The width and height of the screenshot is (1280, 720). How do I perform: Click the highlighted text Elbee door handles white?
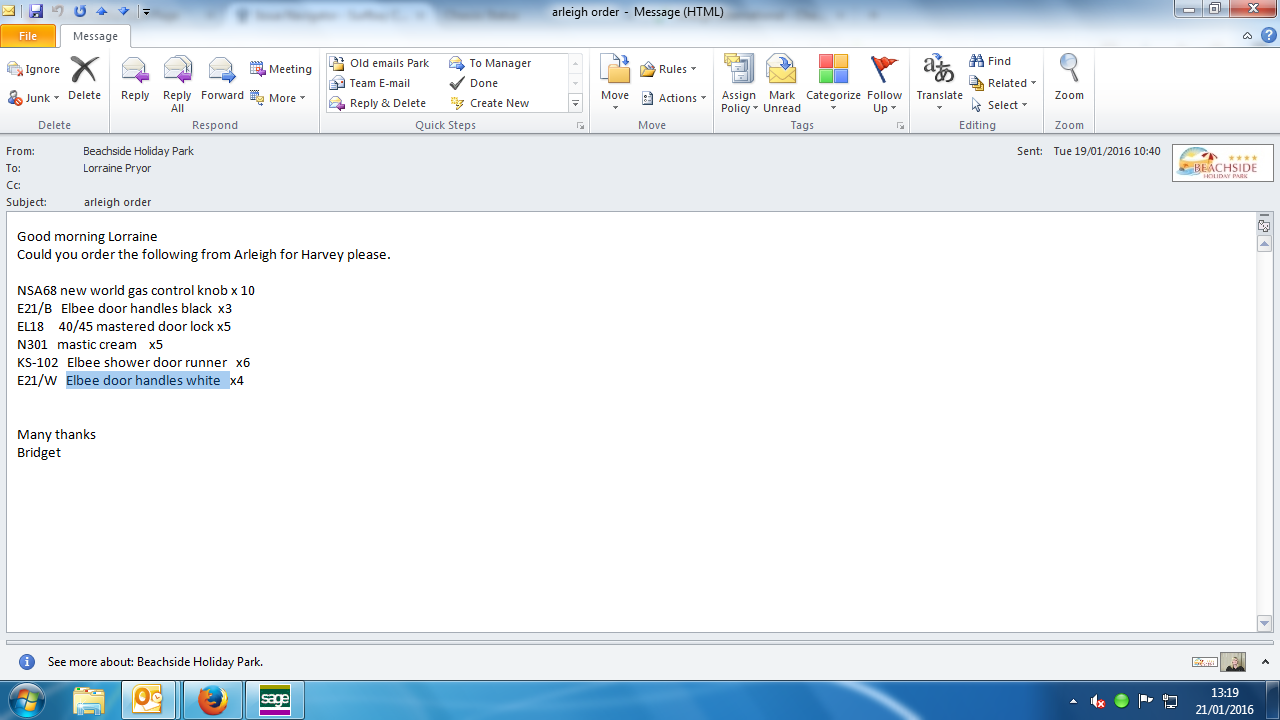click(147, 381)
